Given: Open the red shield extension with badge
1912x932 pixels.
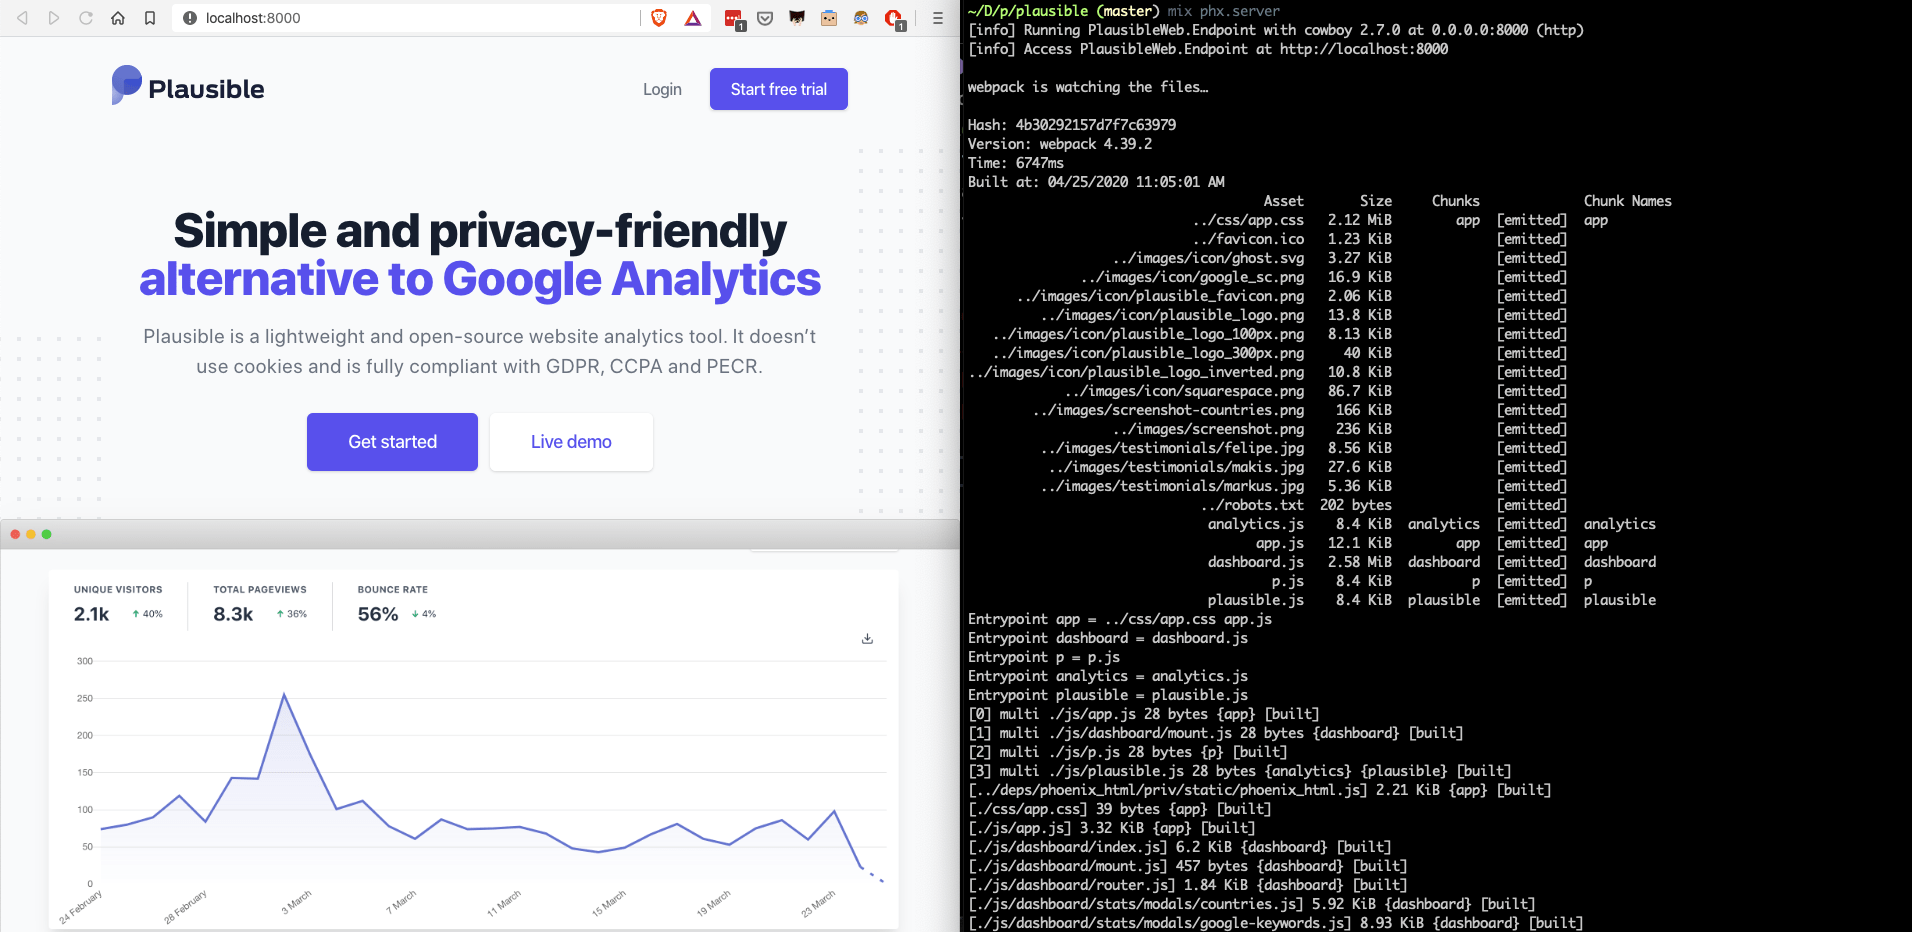Looking at the screenshot, I should click(x=895, y=19).
